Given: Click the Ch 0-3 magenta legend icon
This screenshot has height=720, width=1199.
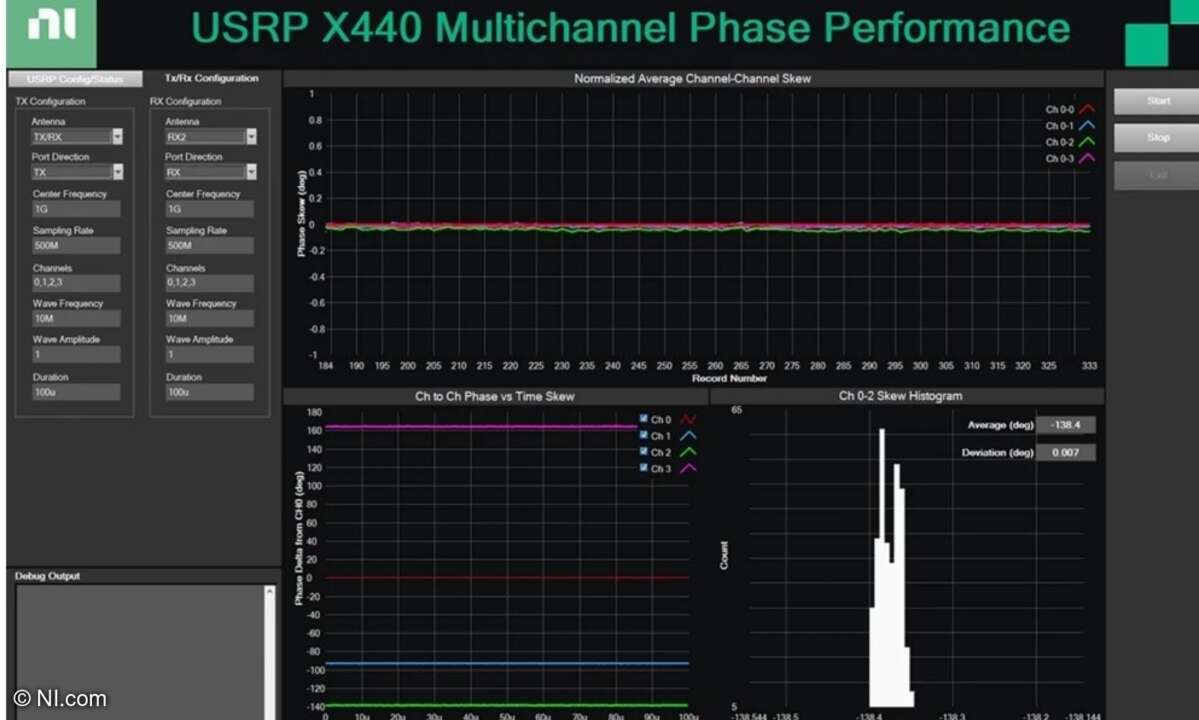Looking at the screenshot, I should point(1087,158).
